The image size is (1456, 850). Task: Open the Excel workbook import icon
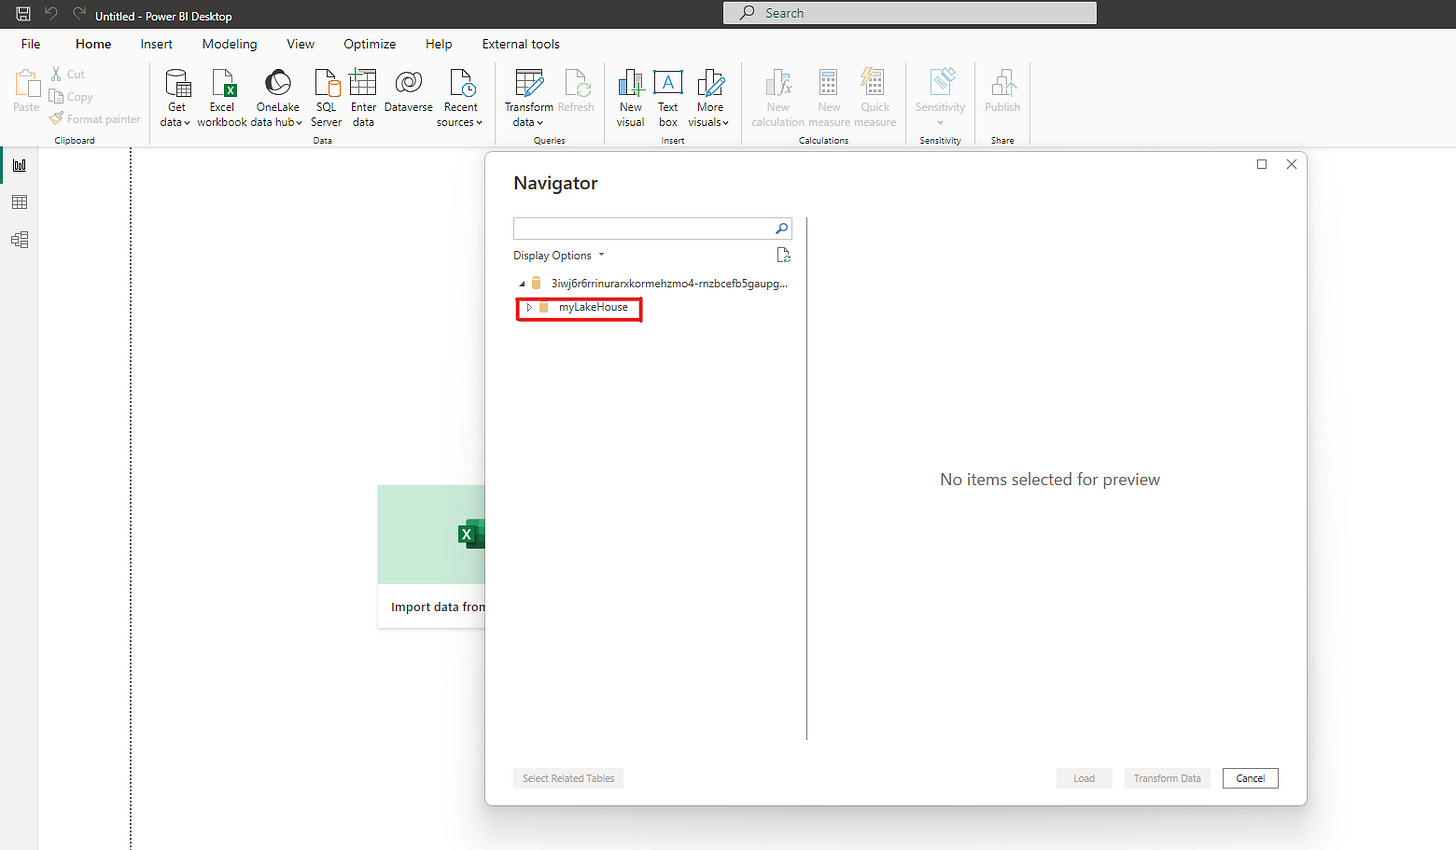pyautogui.click(x=221, y=95)
